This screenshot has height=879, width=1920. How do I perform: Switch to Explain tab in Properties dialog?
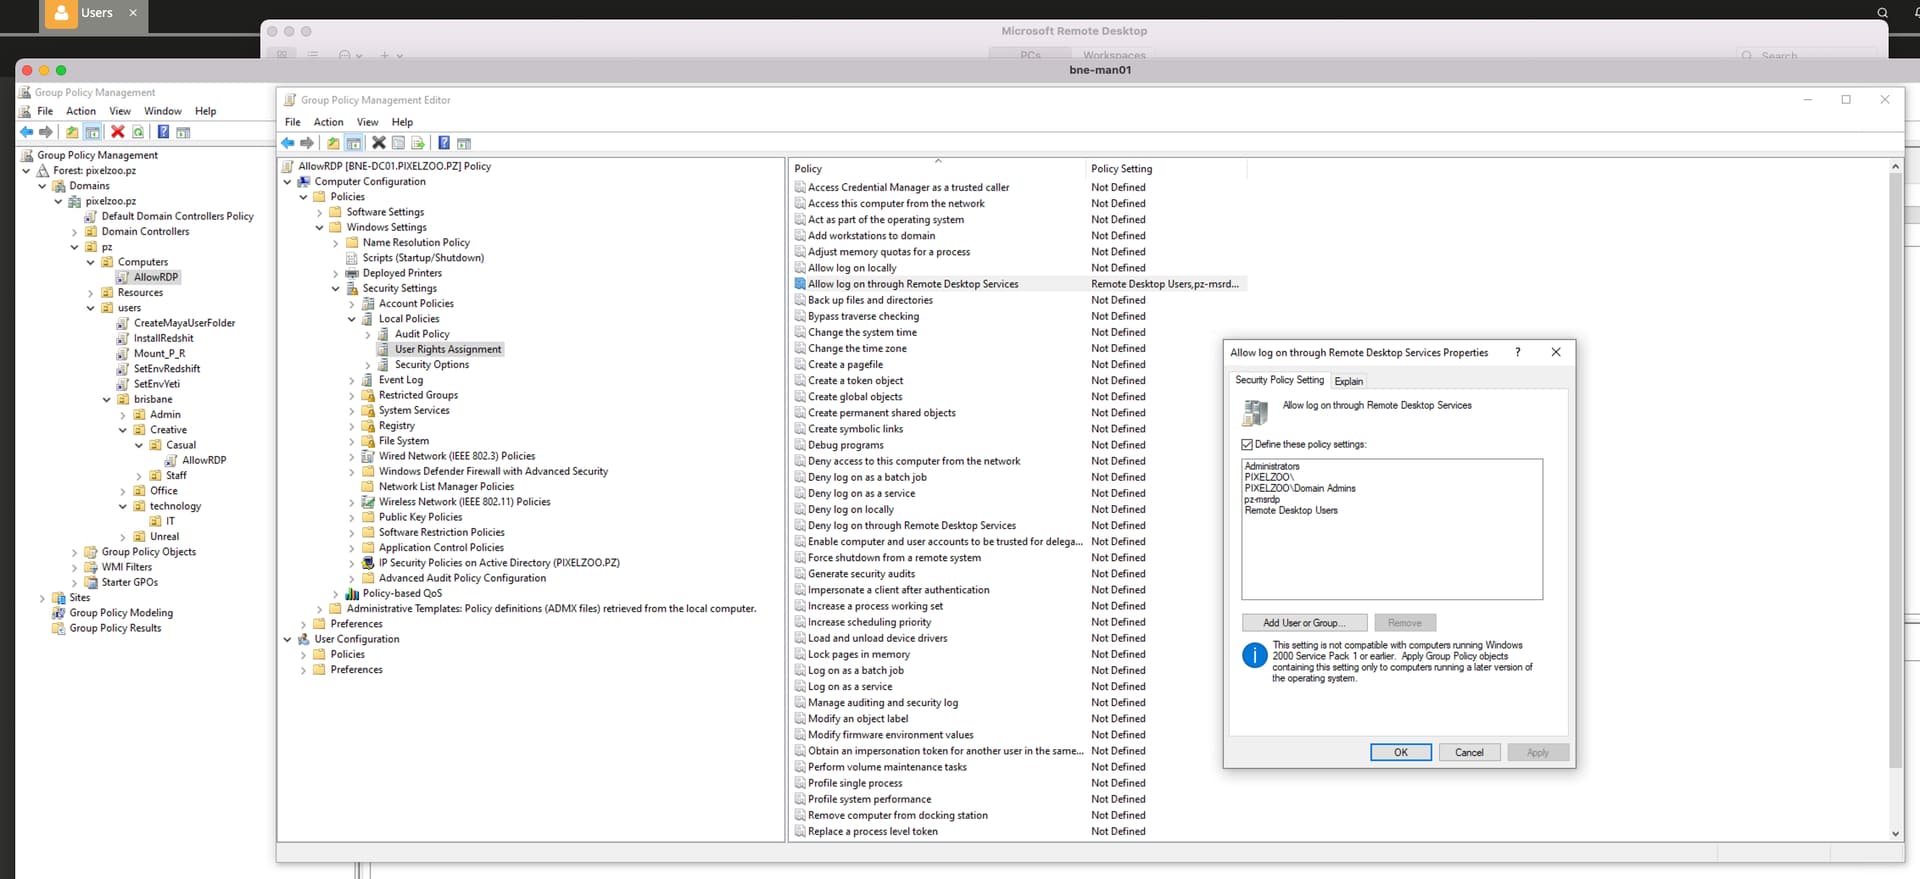click(1348, 381)
